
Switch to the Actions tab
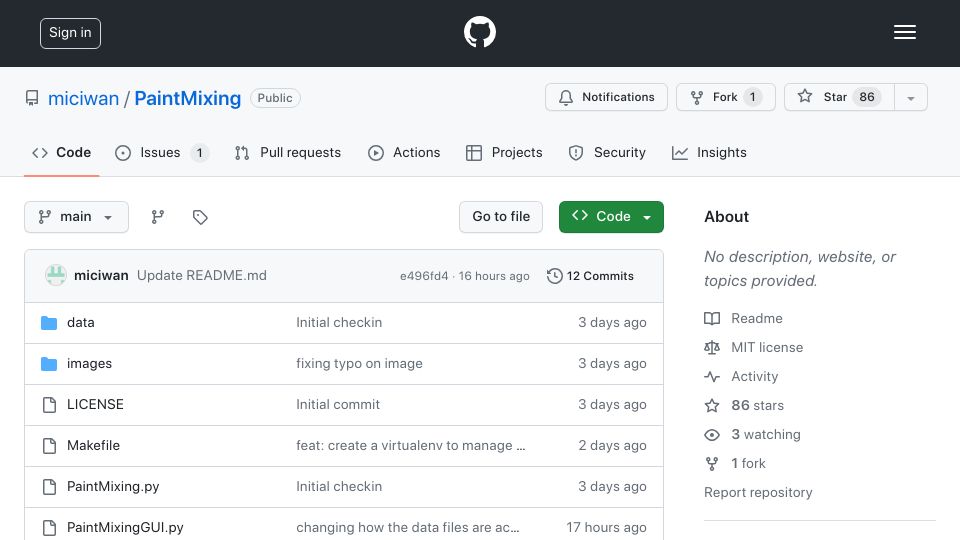pyautogui.click(x=404, y=152)
